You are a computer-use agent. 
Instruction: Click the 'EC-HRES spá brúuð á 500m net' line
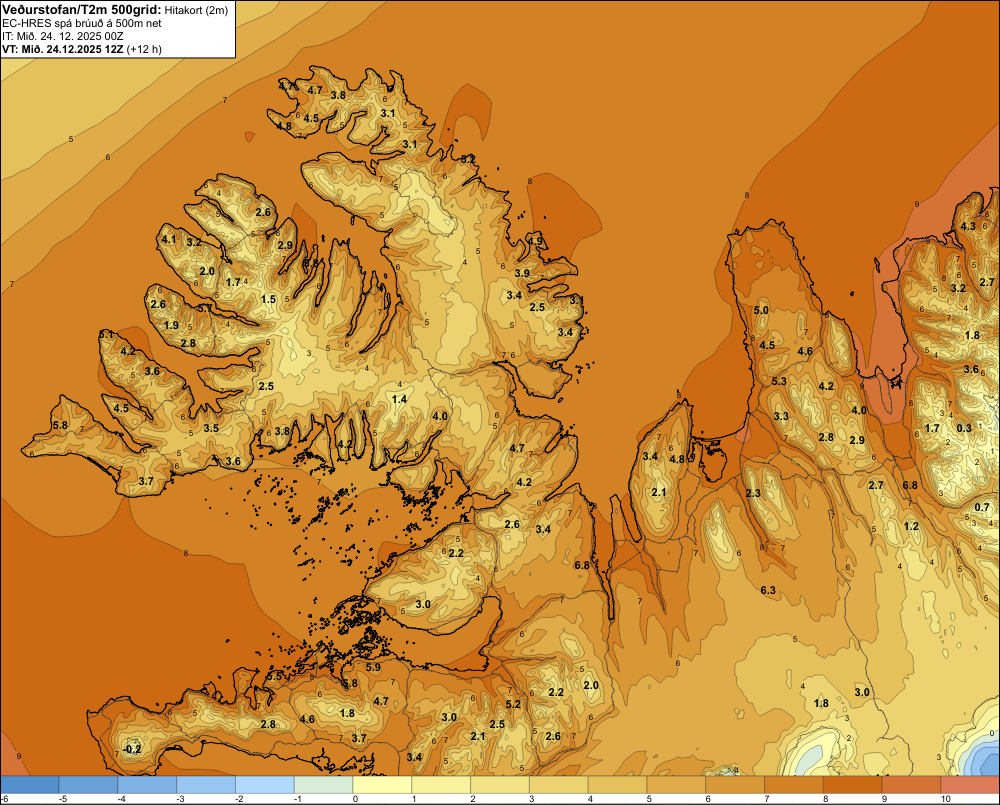click(82, 24)
